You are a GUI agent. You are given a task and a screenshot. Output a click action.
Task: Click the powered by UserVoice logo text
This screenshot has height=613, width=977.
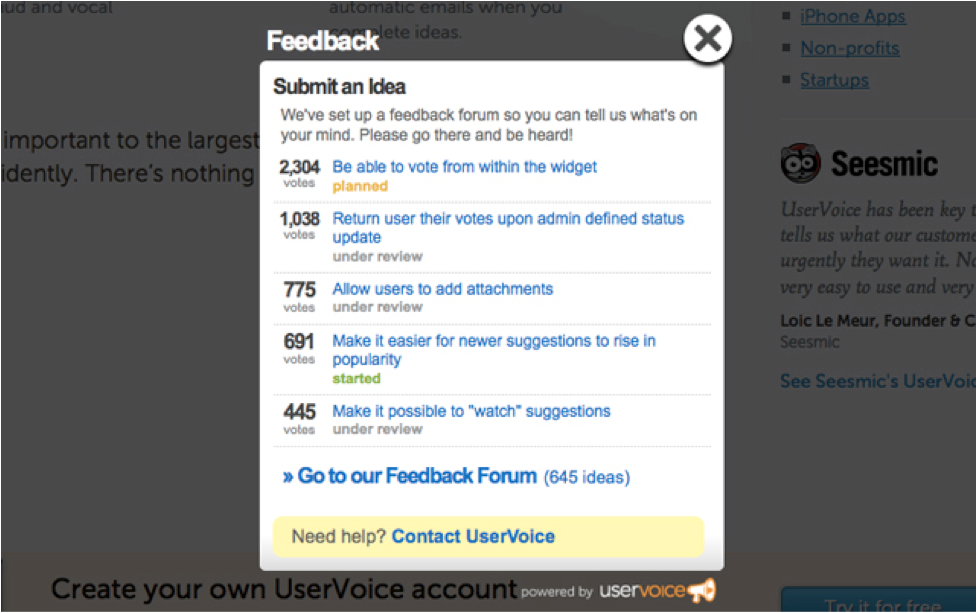tap(642, 591)
